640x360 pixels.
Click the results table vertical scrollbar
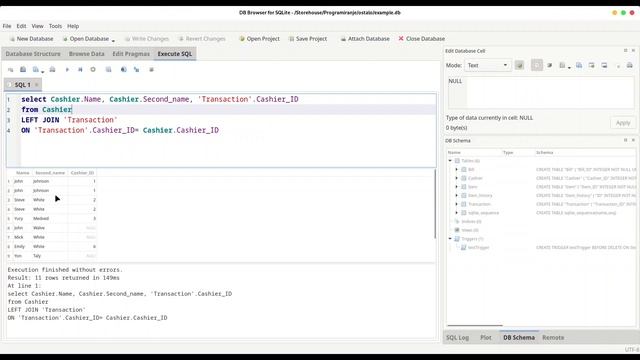435,204
